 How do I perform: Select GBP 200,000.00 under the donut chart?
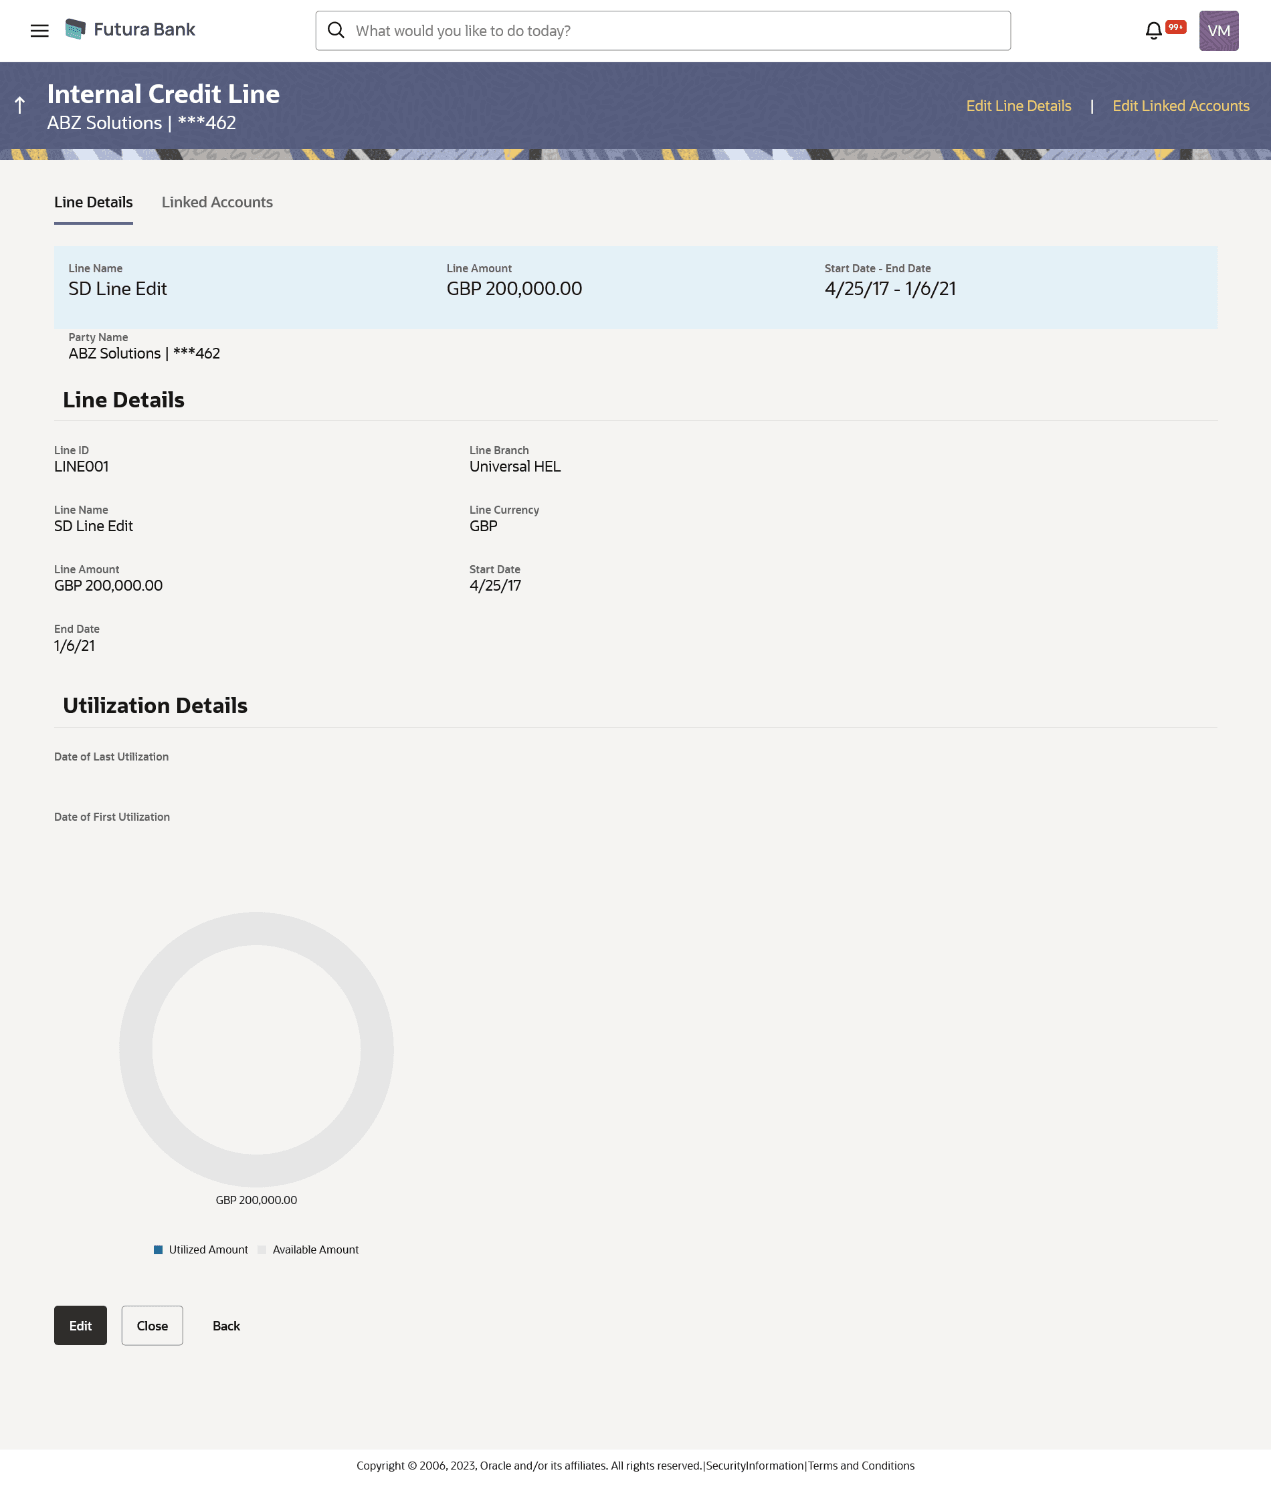(256, 1200)
